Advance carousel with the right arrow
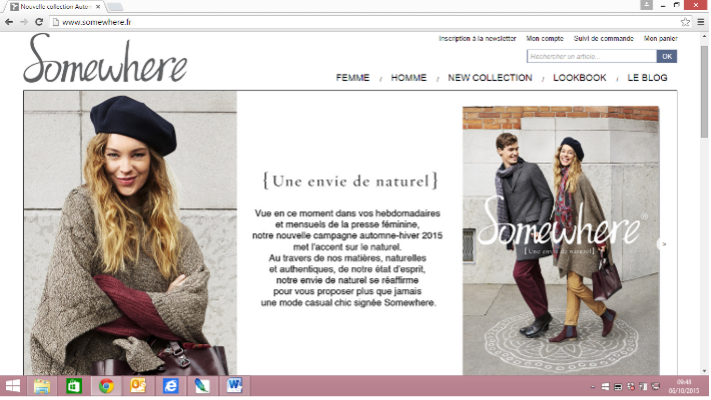The width and height of the screenshot is (711, 400). (664, 243)
